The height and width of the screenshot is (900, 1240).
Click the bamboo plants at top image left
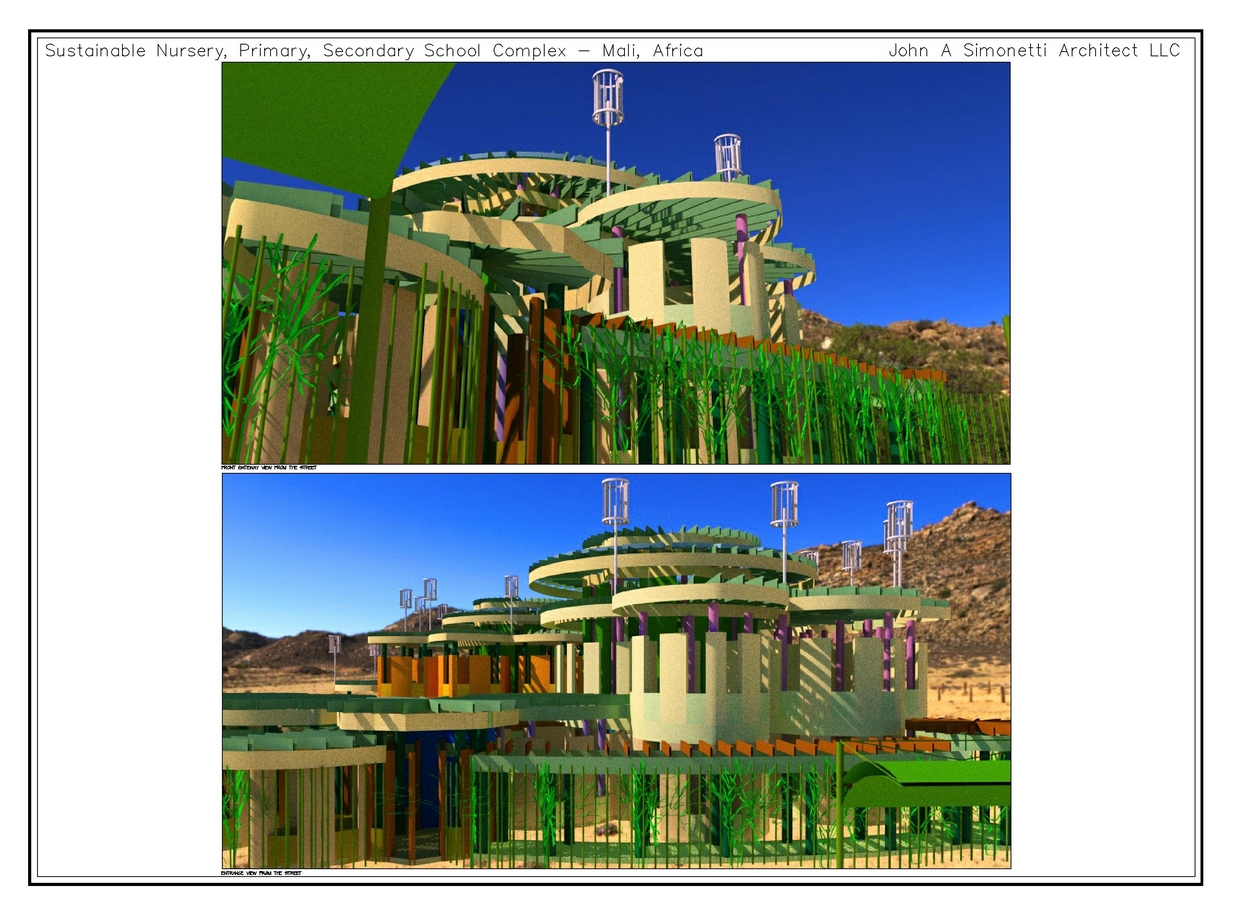click(x=280, y=340)
